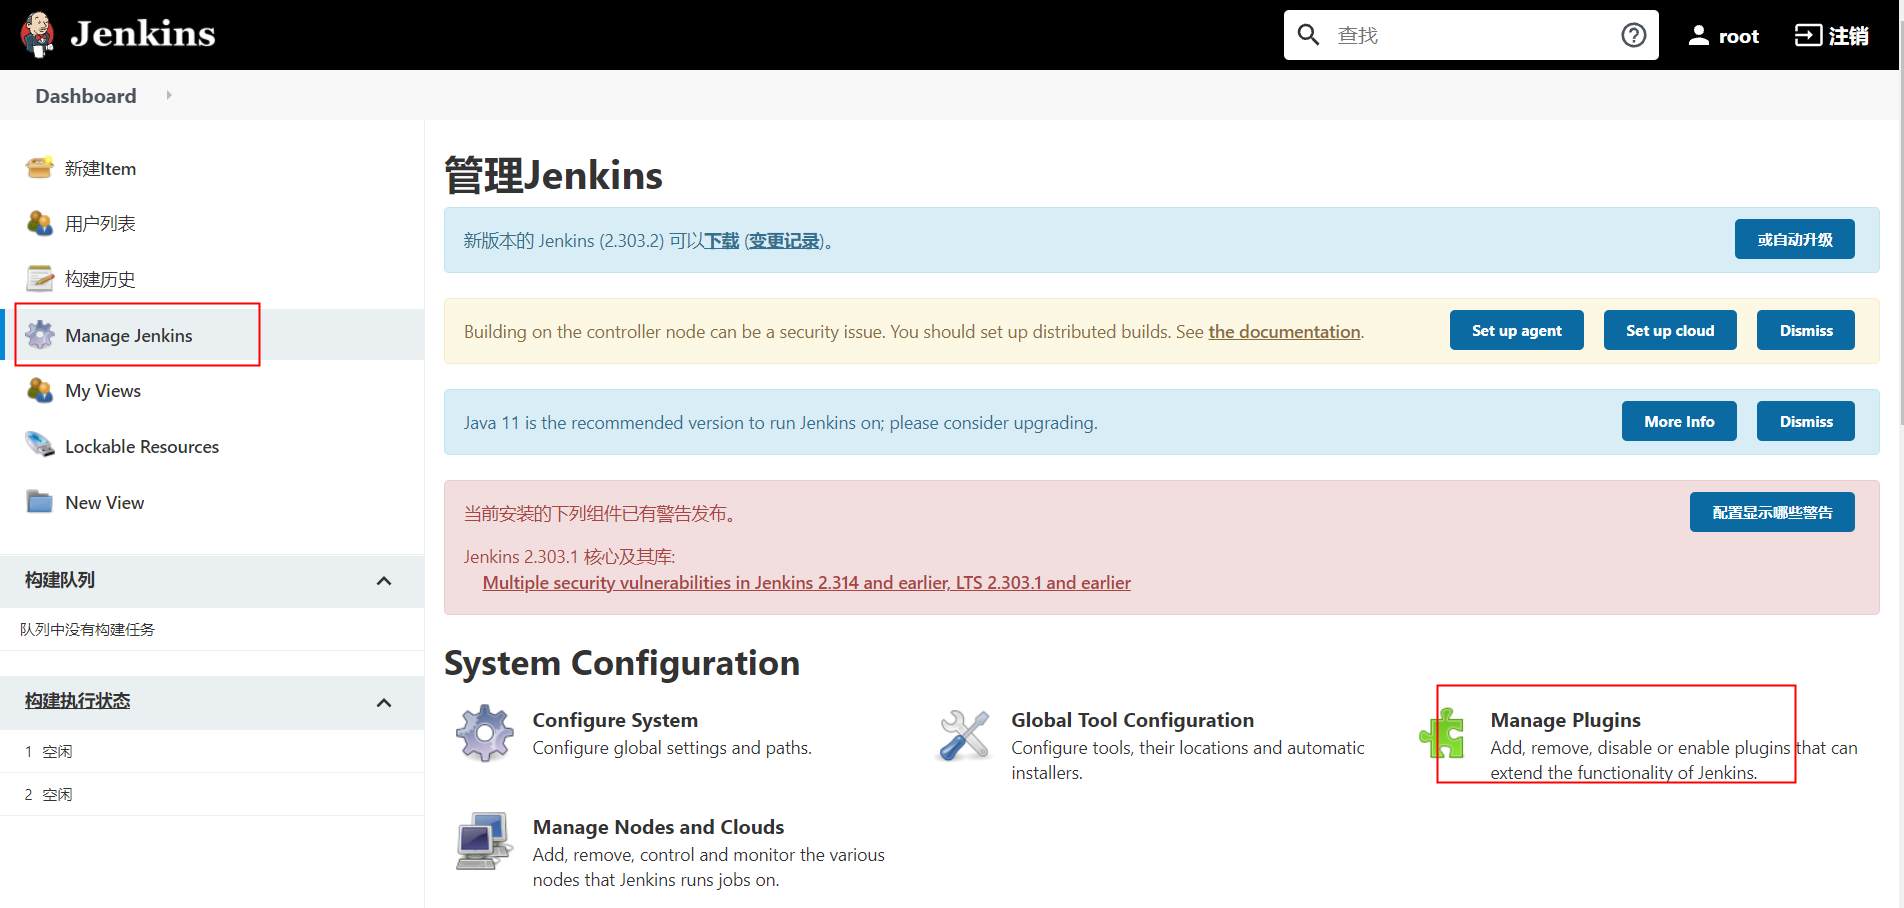Dismiss the Java 11 recommendation notice
Viewport: 1904px width, 908px height.
1806,421
